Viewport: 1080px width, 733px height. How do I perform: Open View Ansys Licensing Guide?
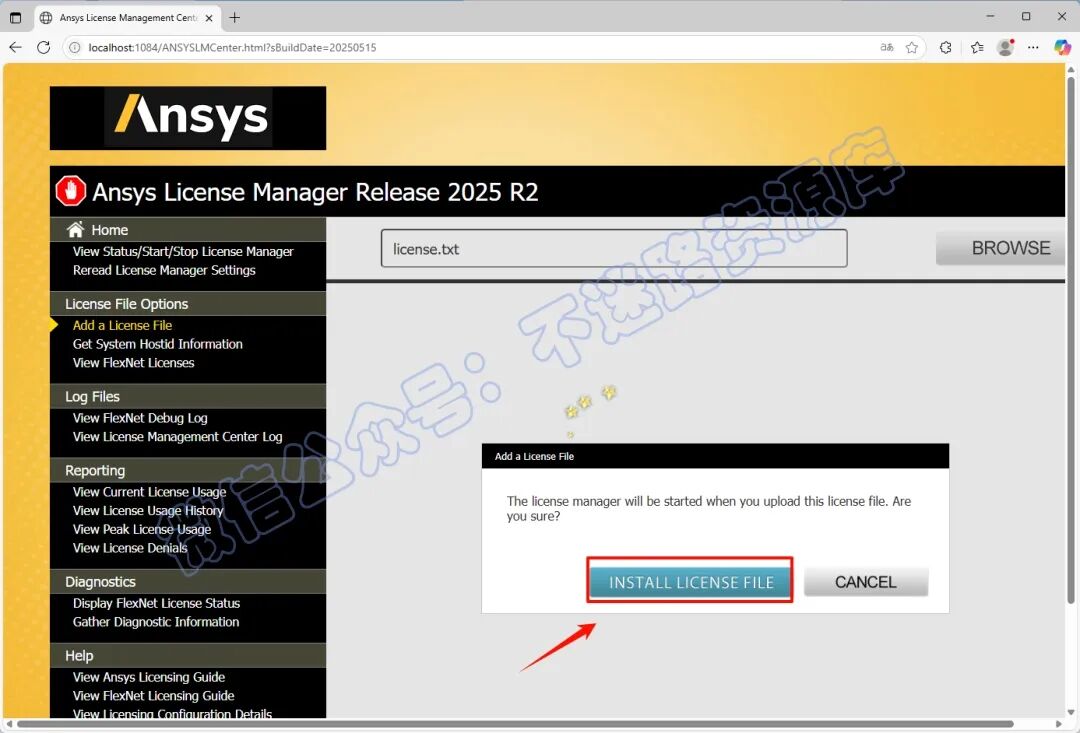[149, 677]
